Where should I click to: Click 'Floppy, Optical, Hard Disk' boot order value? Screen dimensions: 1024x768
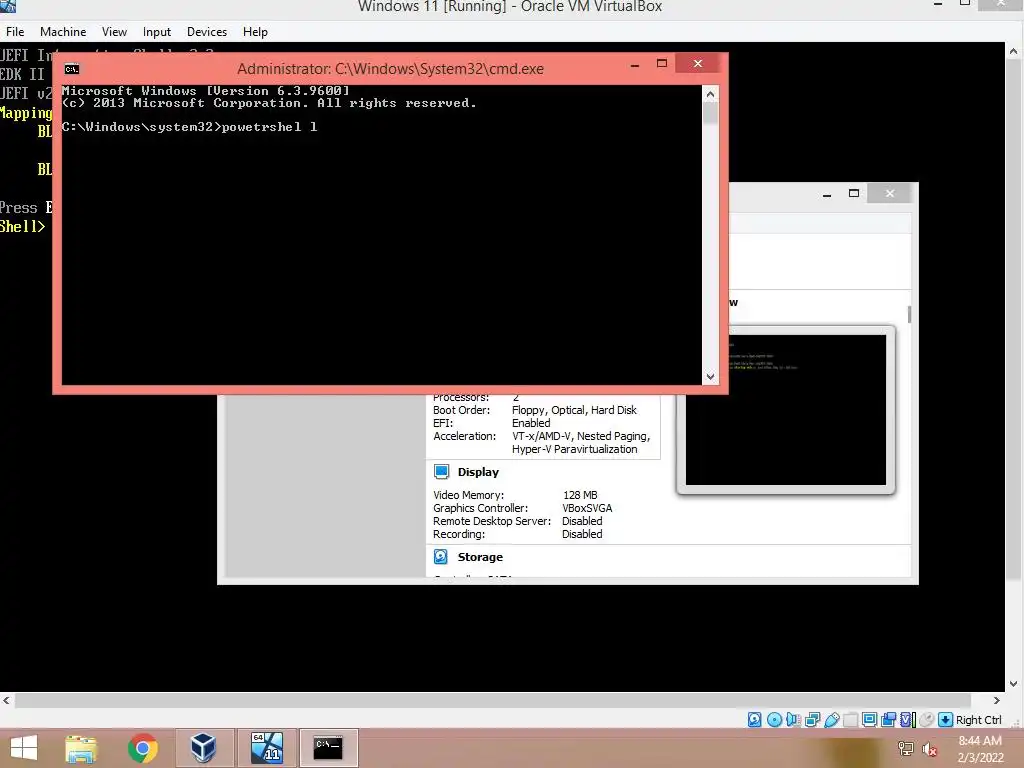pyautogui.click(x=574, y=410)
